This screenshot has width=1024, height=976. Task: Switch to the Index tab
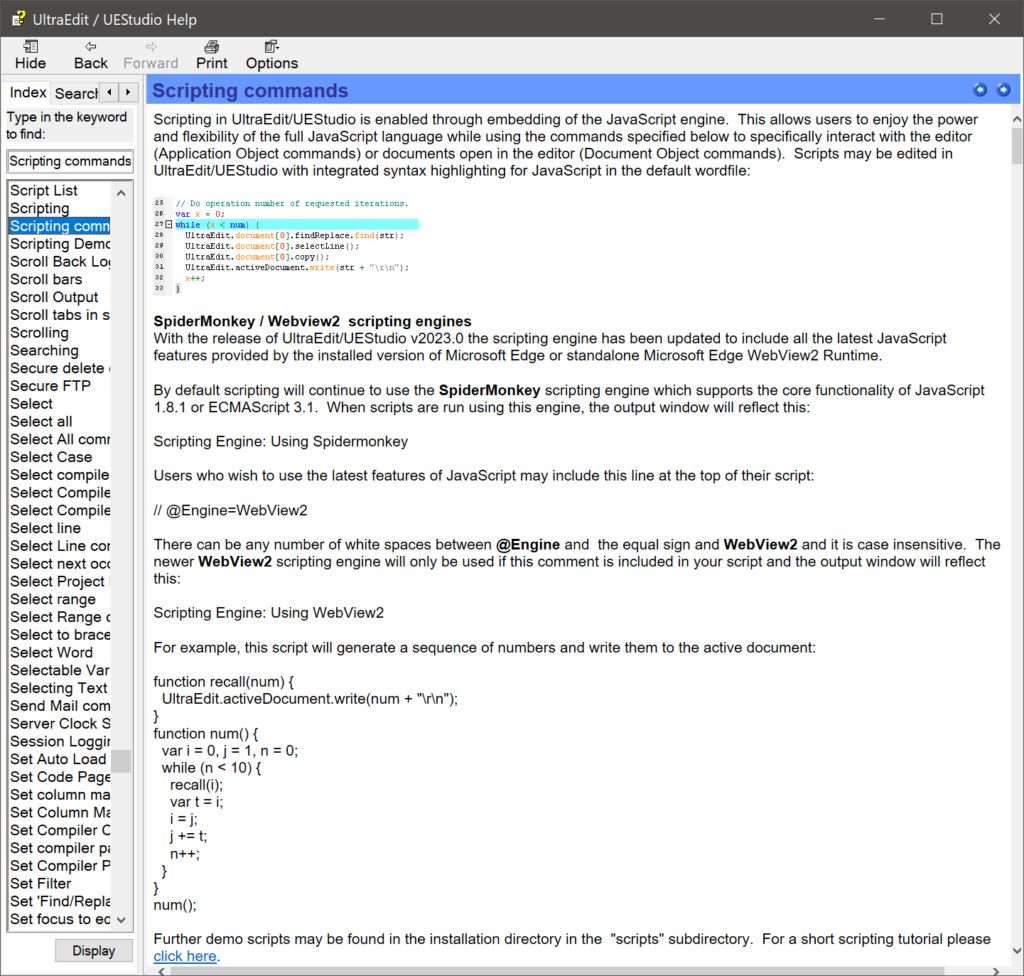point(27,93)
